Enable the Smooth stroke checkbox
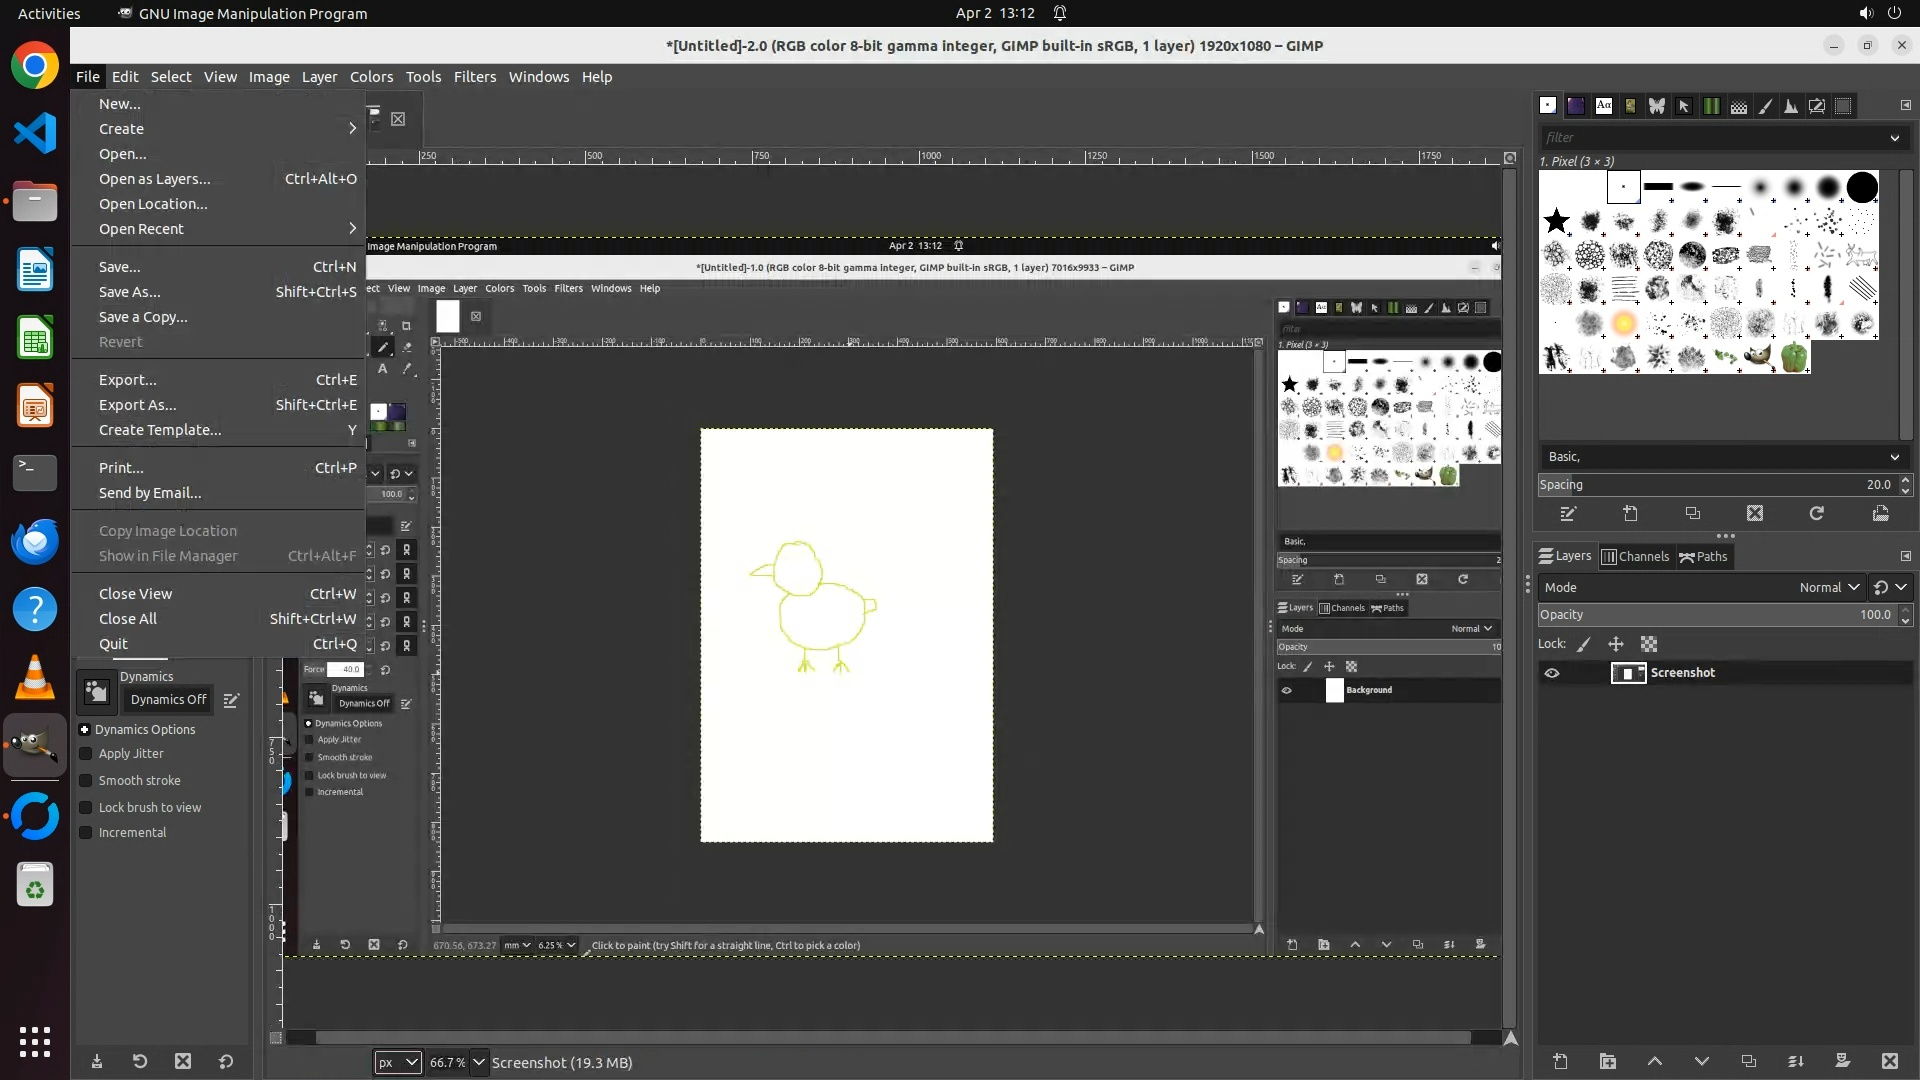Image resolution: width=1920 pixels, height=1080 pixels. coord(86,781)
